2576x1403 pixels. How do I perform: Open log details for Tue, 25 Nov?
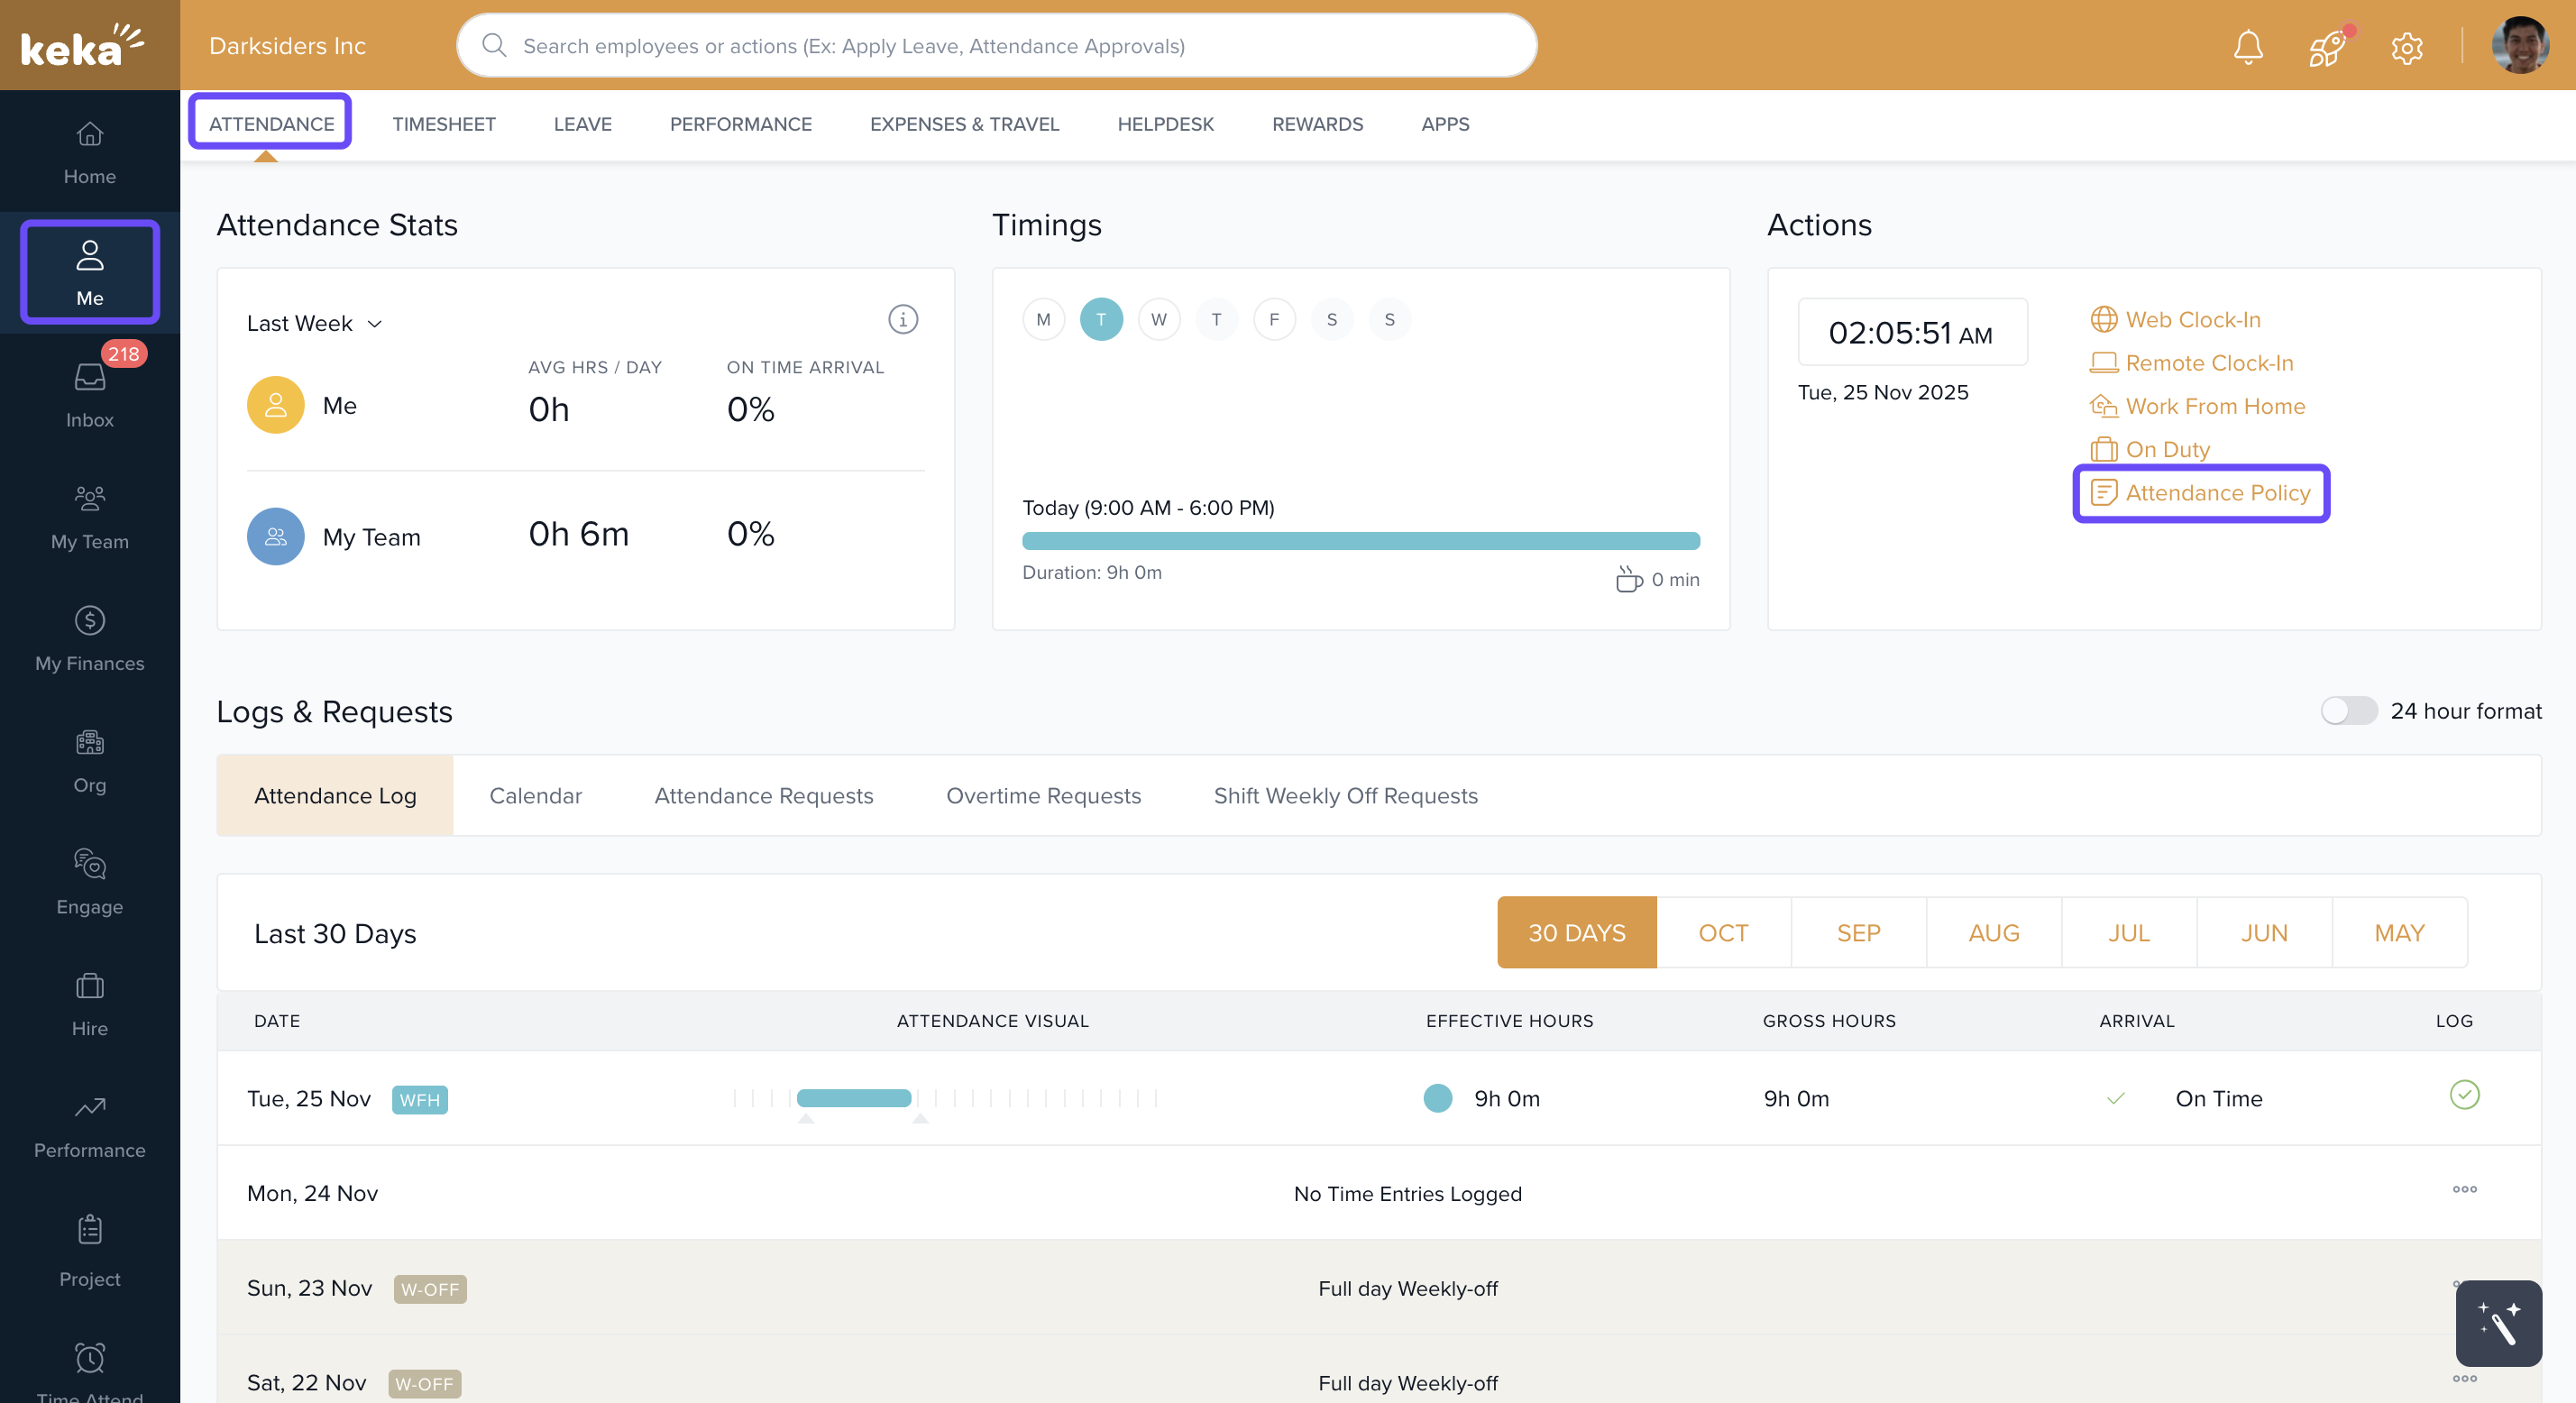point(2464,1095)
